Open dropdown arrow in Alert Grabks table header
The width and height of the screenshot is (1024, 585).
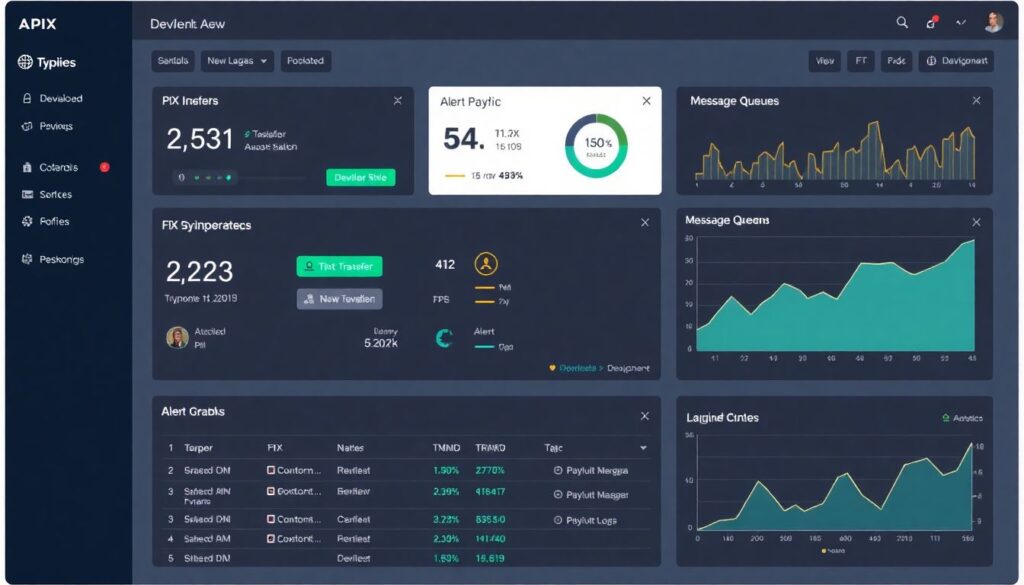coord(643,448)
